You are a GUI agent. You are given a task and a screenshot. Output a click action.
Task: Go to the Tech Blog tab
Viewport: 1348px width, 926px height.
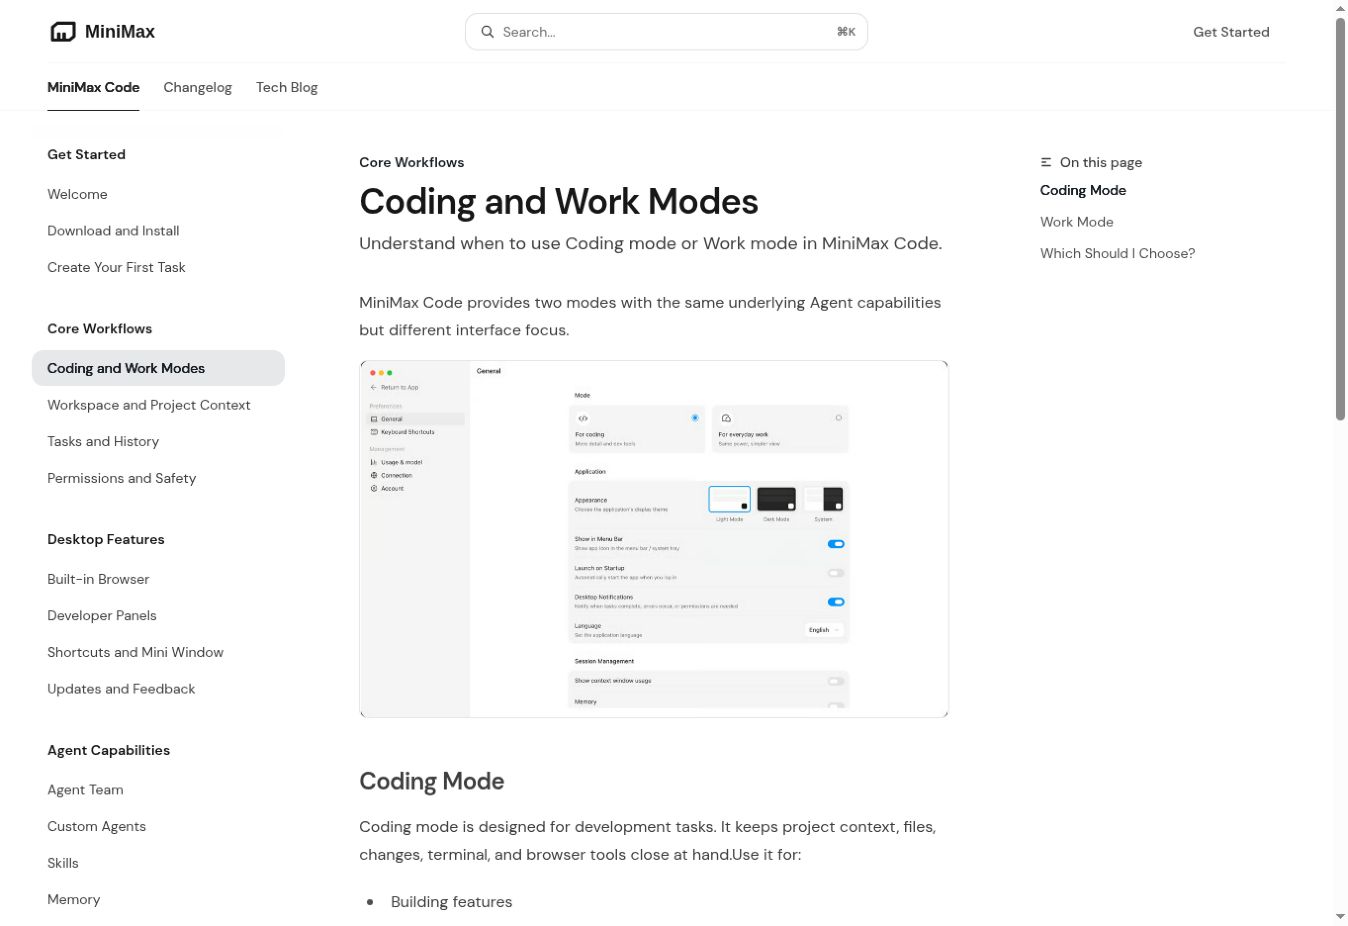(287, 87)
